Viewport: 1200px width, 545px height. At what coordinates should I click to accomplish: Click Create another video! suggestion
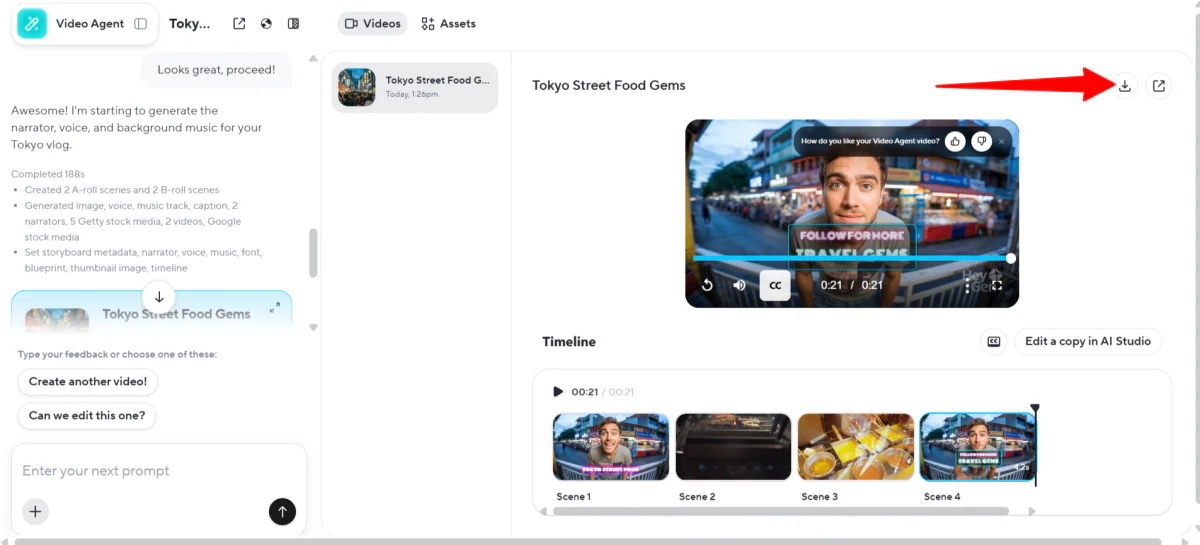click(88, 381)
